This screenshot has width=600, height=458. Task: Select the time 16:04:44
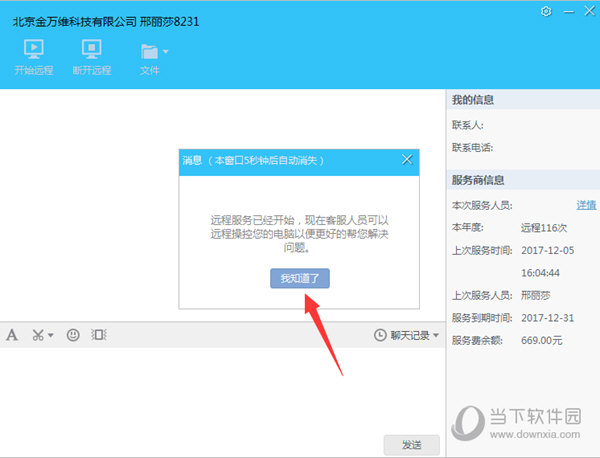point(540,273)
